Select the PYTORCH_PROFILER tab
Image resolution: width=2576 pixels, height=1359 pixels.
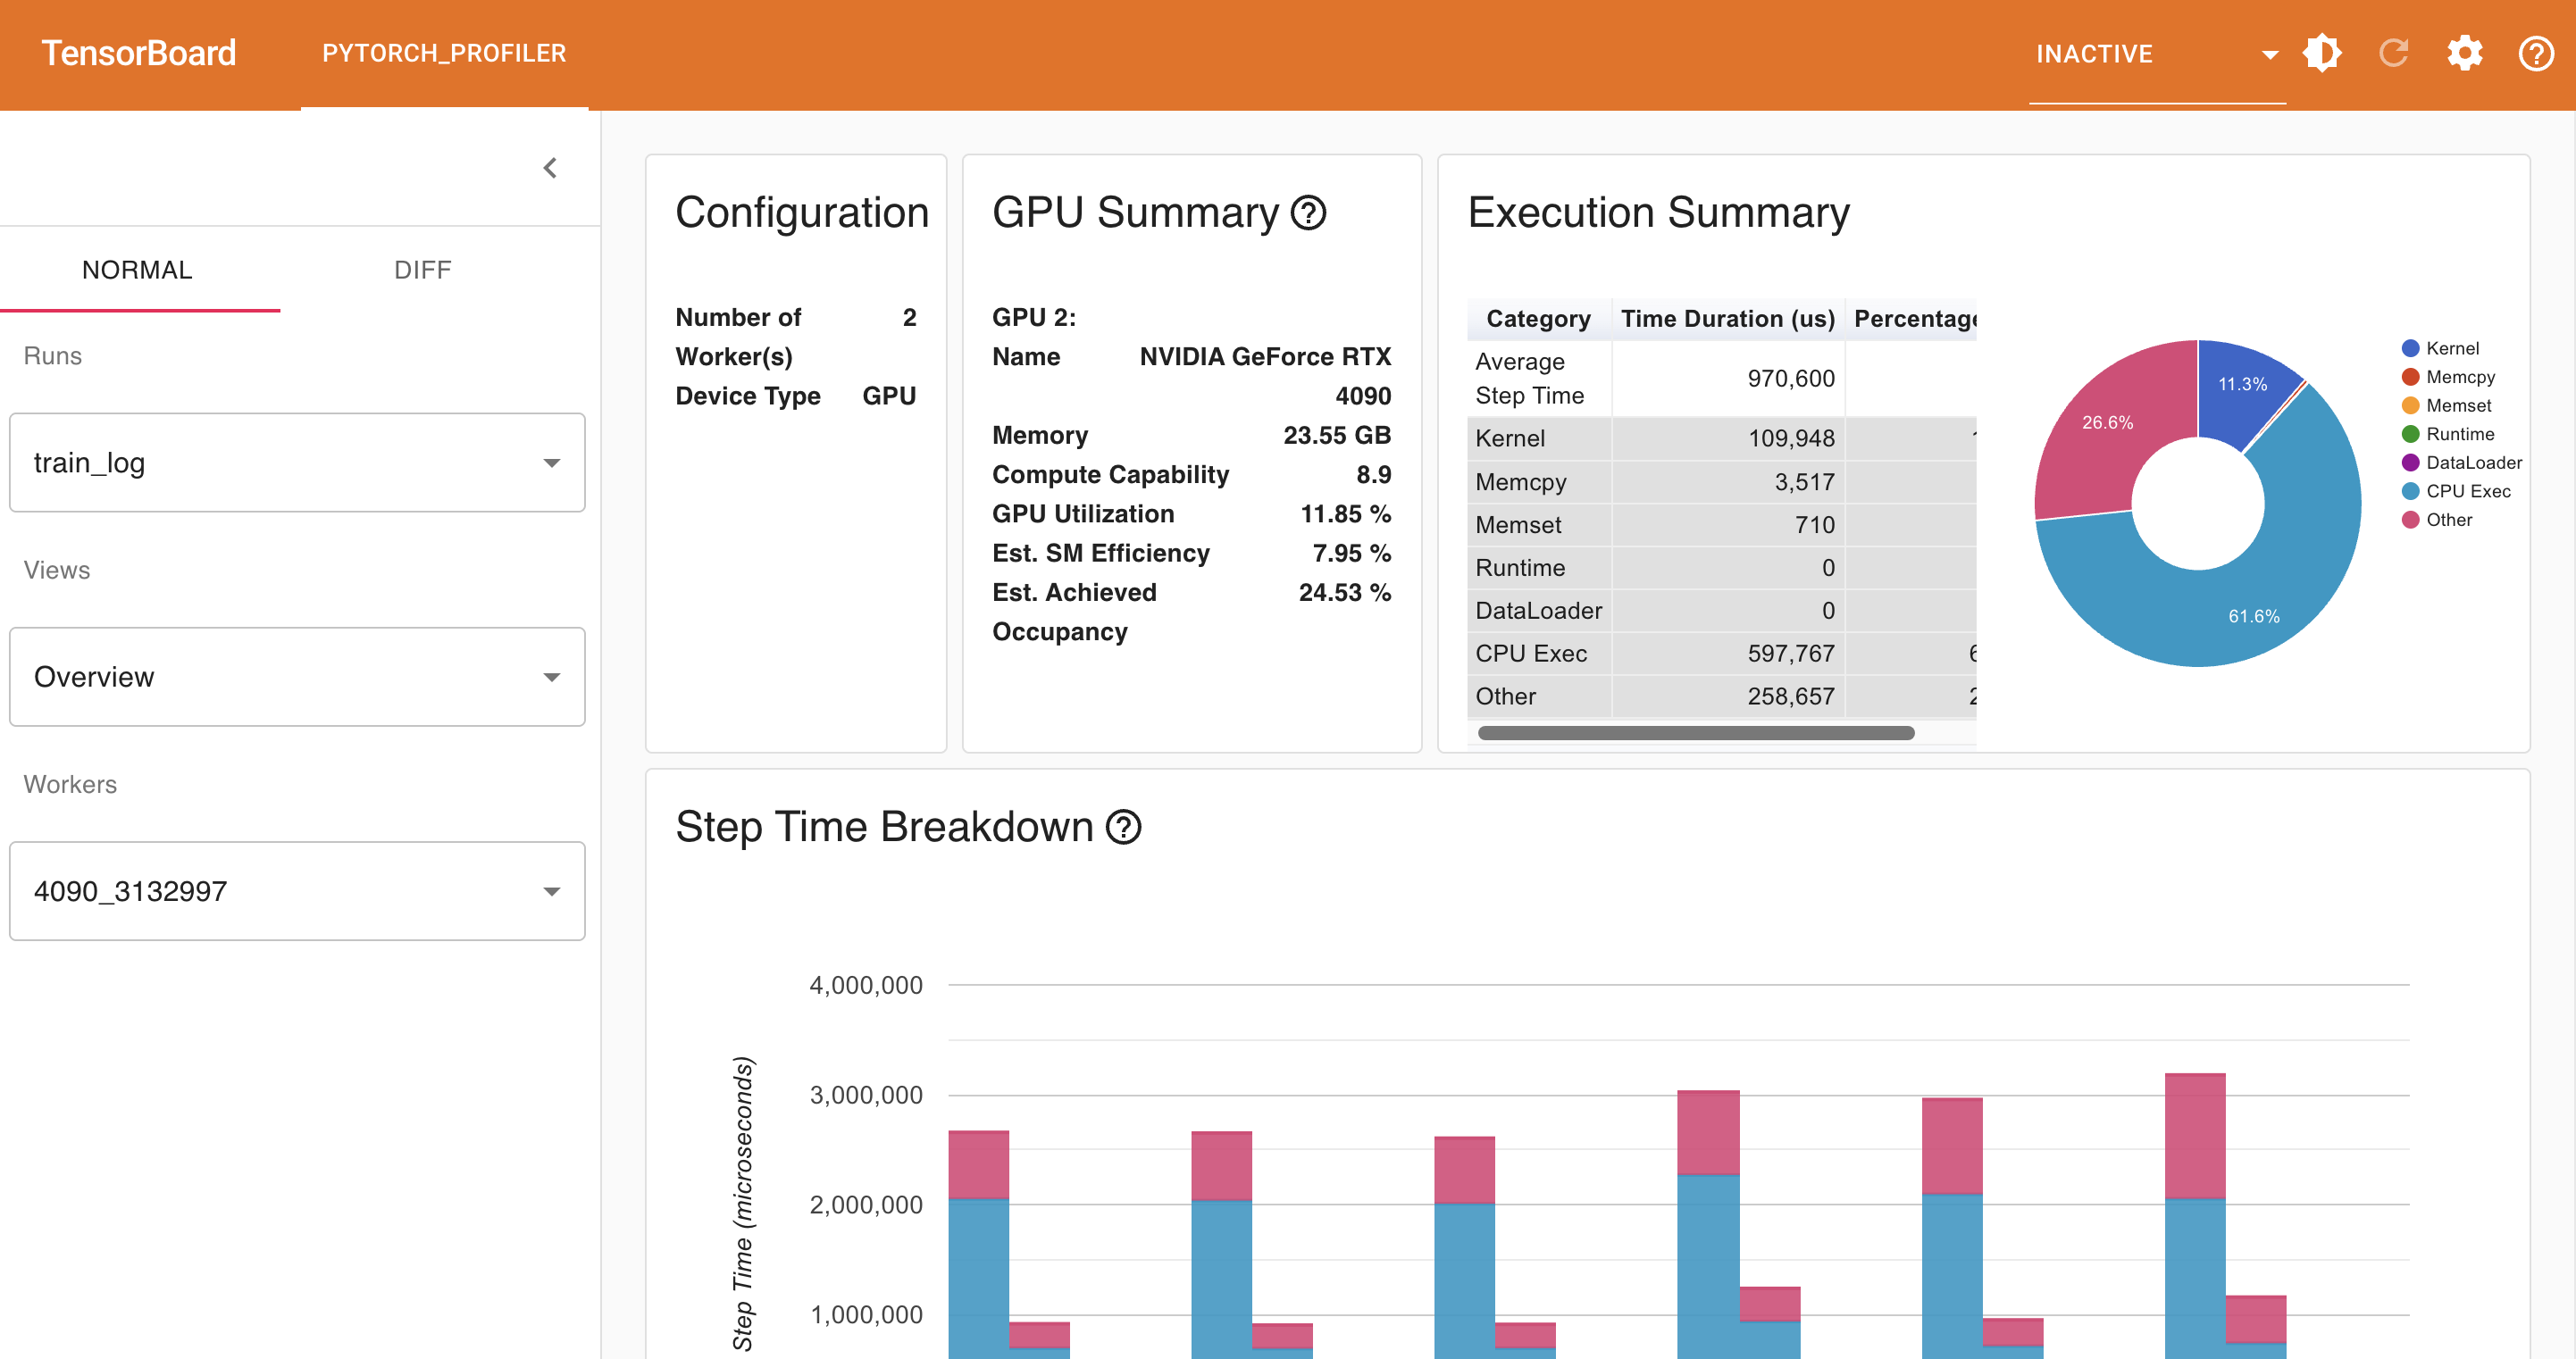(444, 53)
